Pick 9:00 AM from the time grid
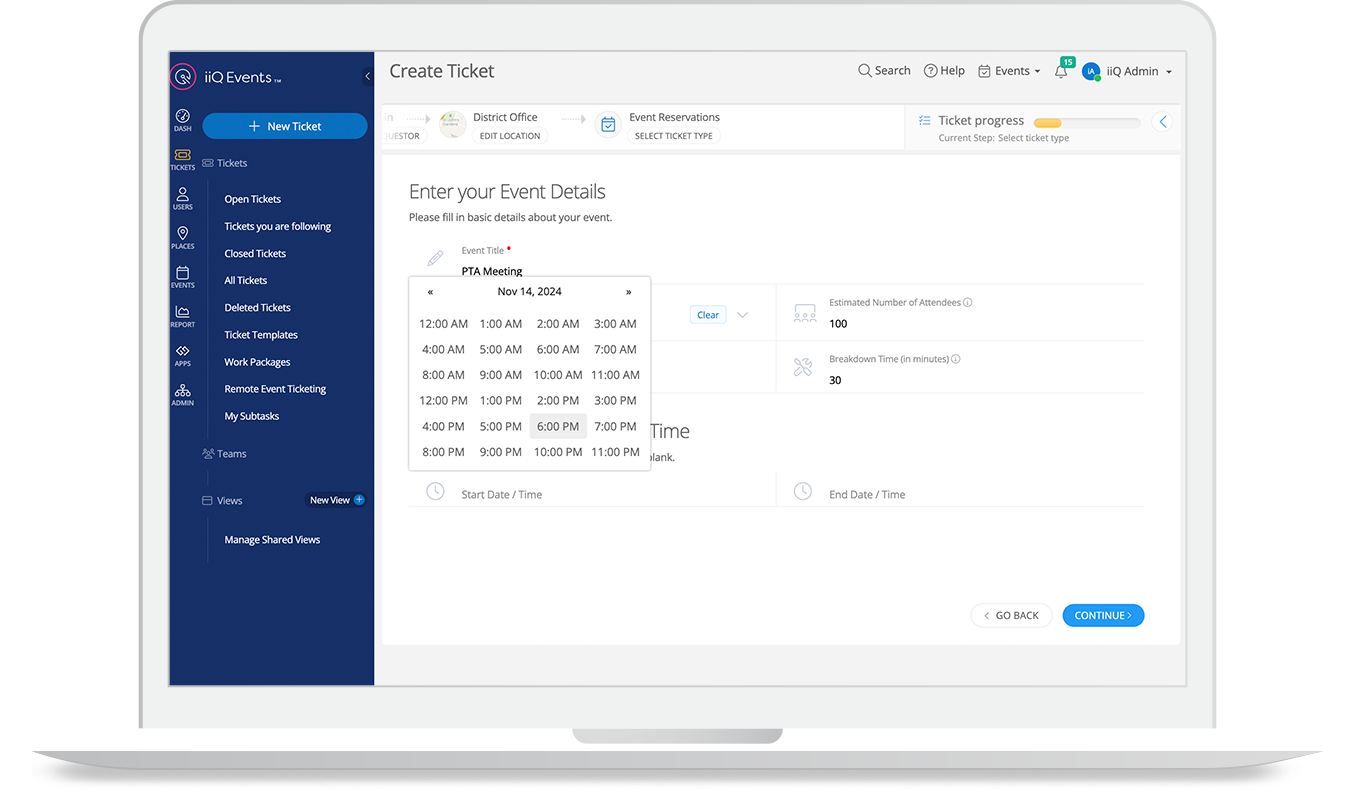 click(x=500, y=375)
